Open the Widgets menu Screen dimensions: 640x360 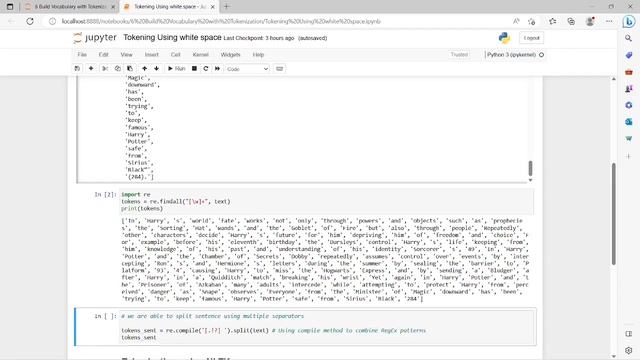click(231, 55)
